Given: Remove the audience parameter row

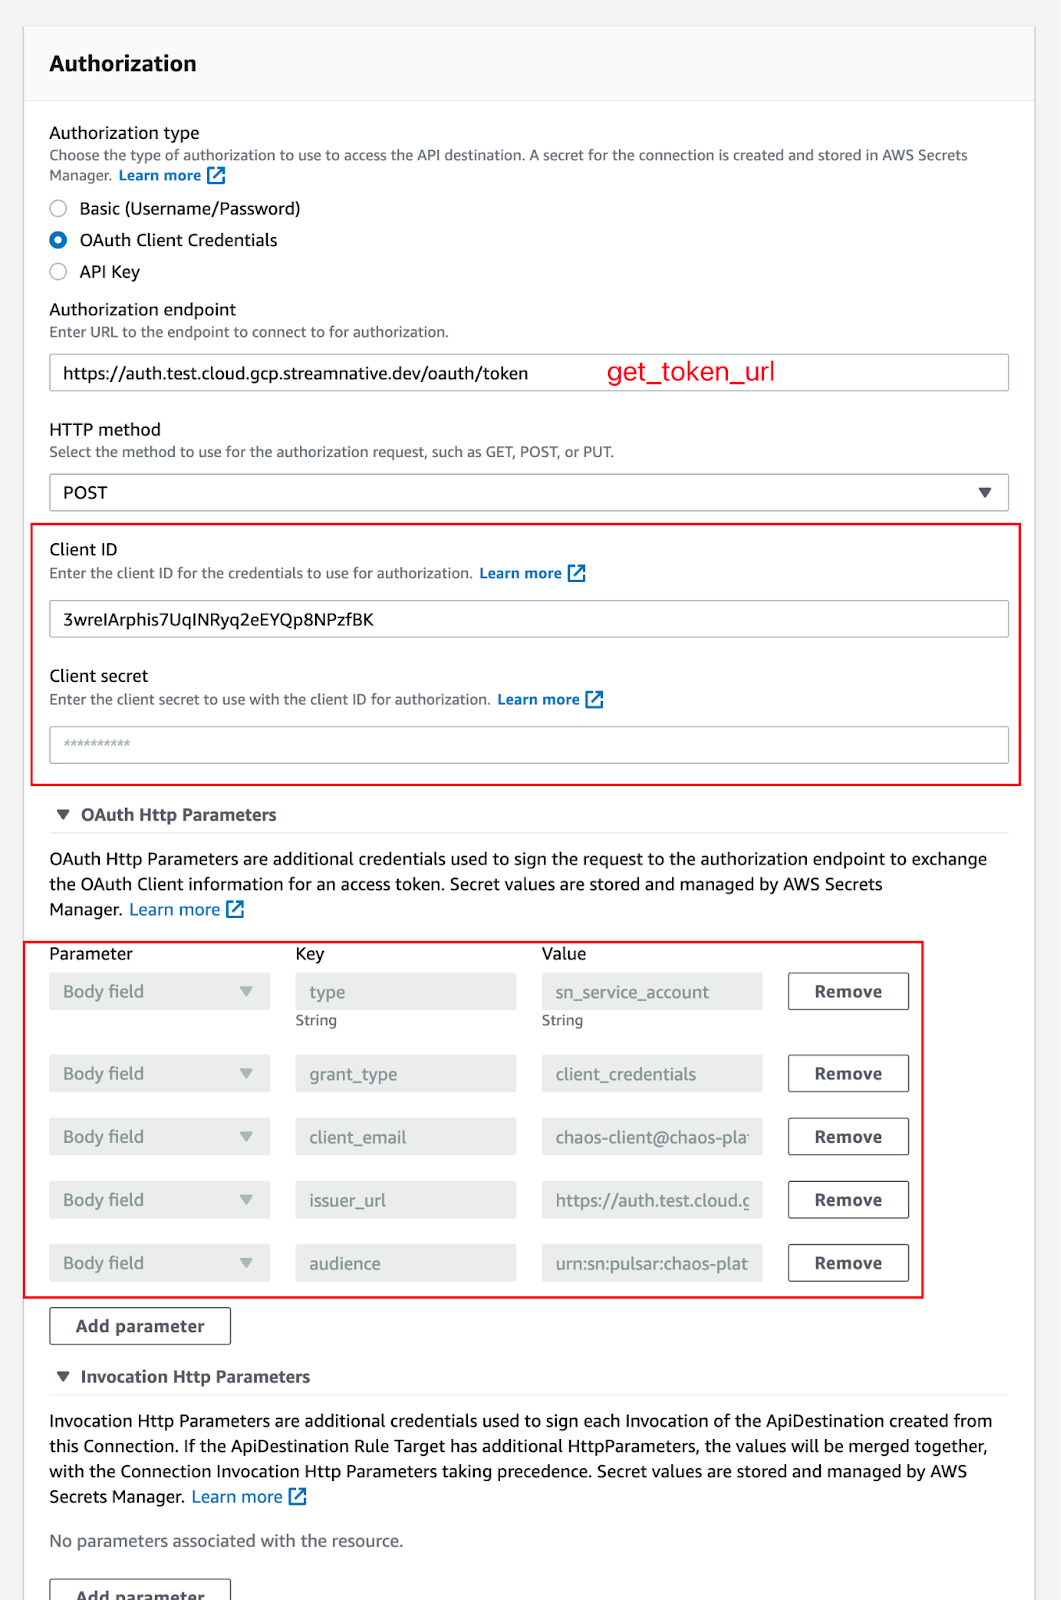Looking at the screenshot, I should [847, 1263].
